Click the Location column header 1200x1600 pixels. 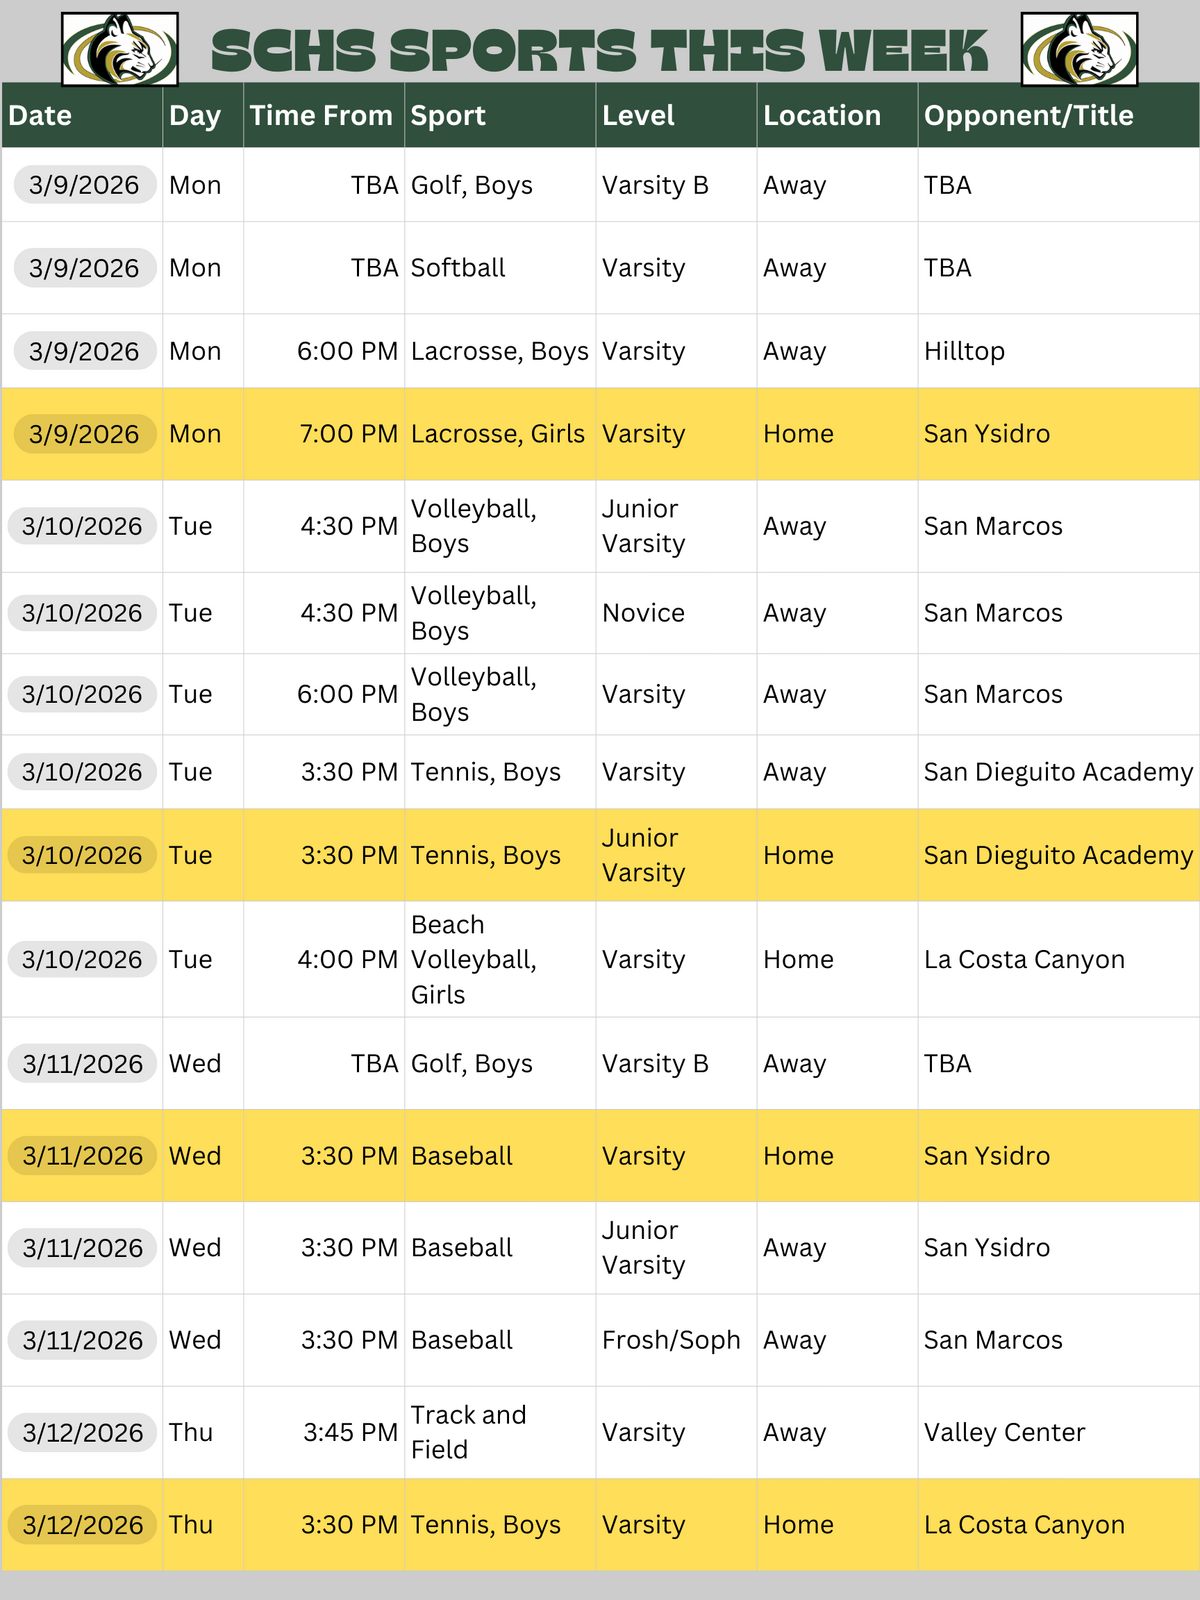(x=822, y=116)
